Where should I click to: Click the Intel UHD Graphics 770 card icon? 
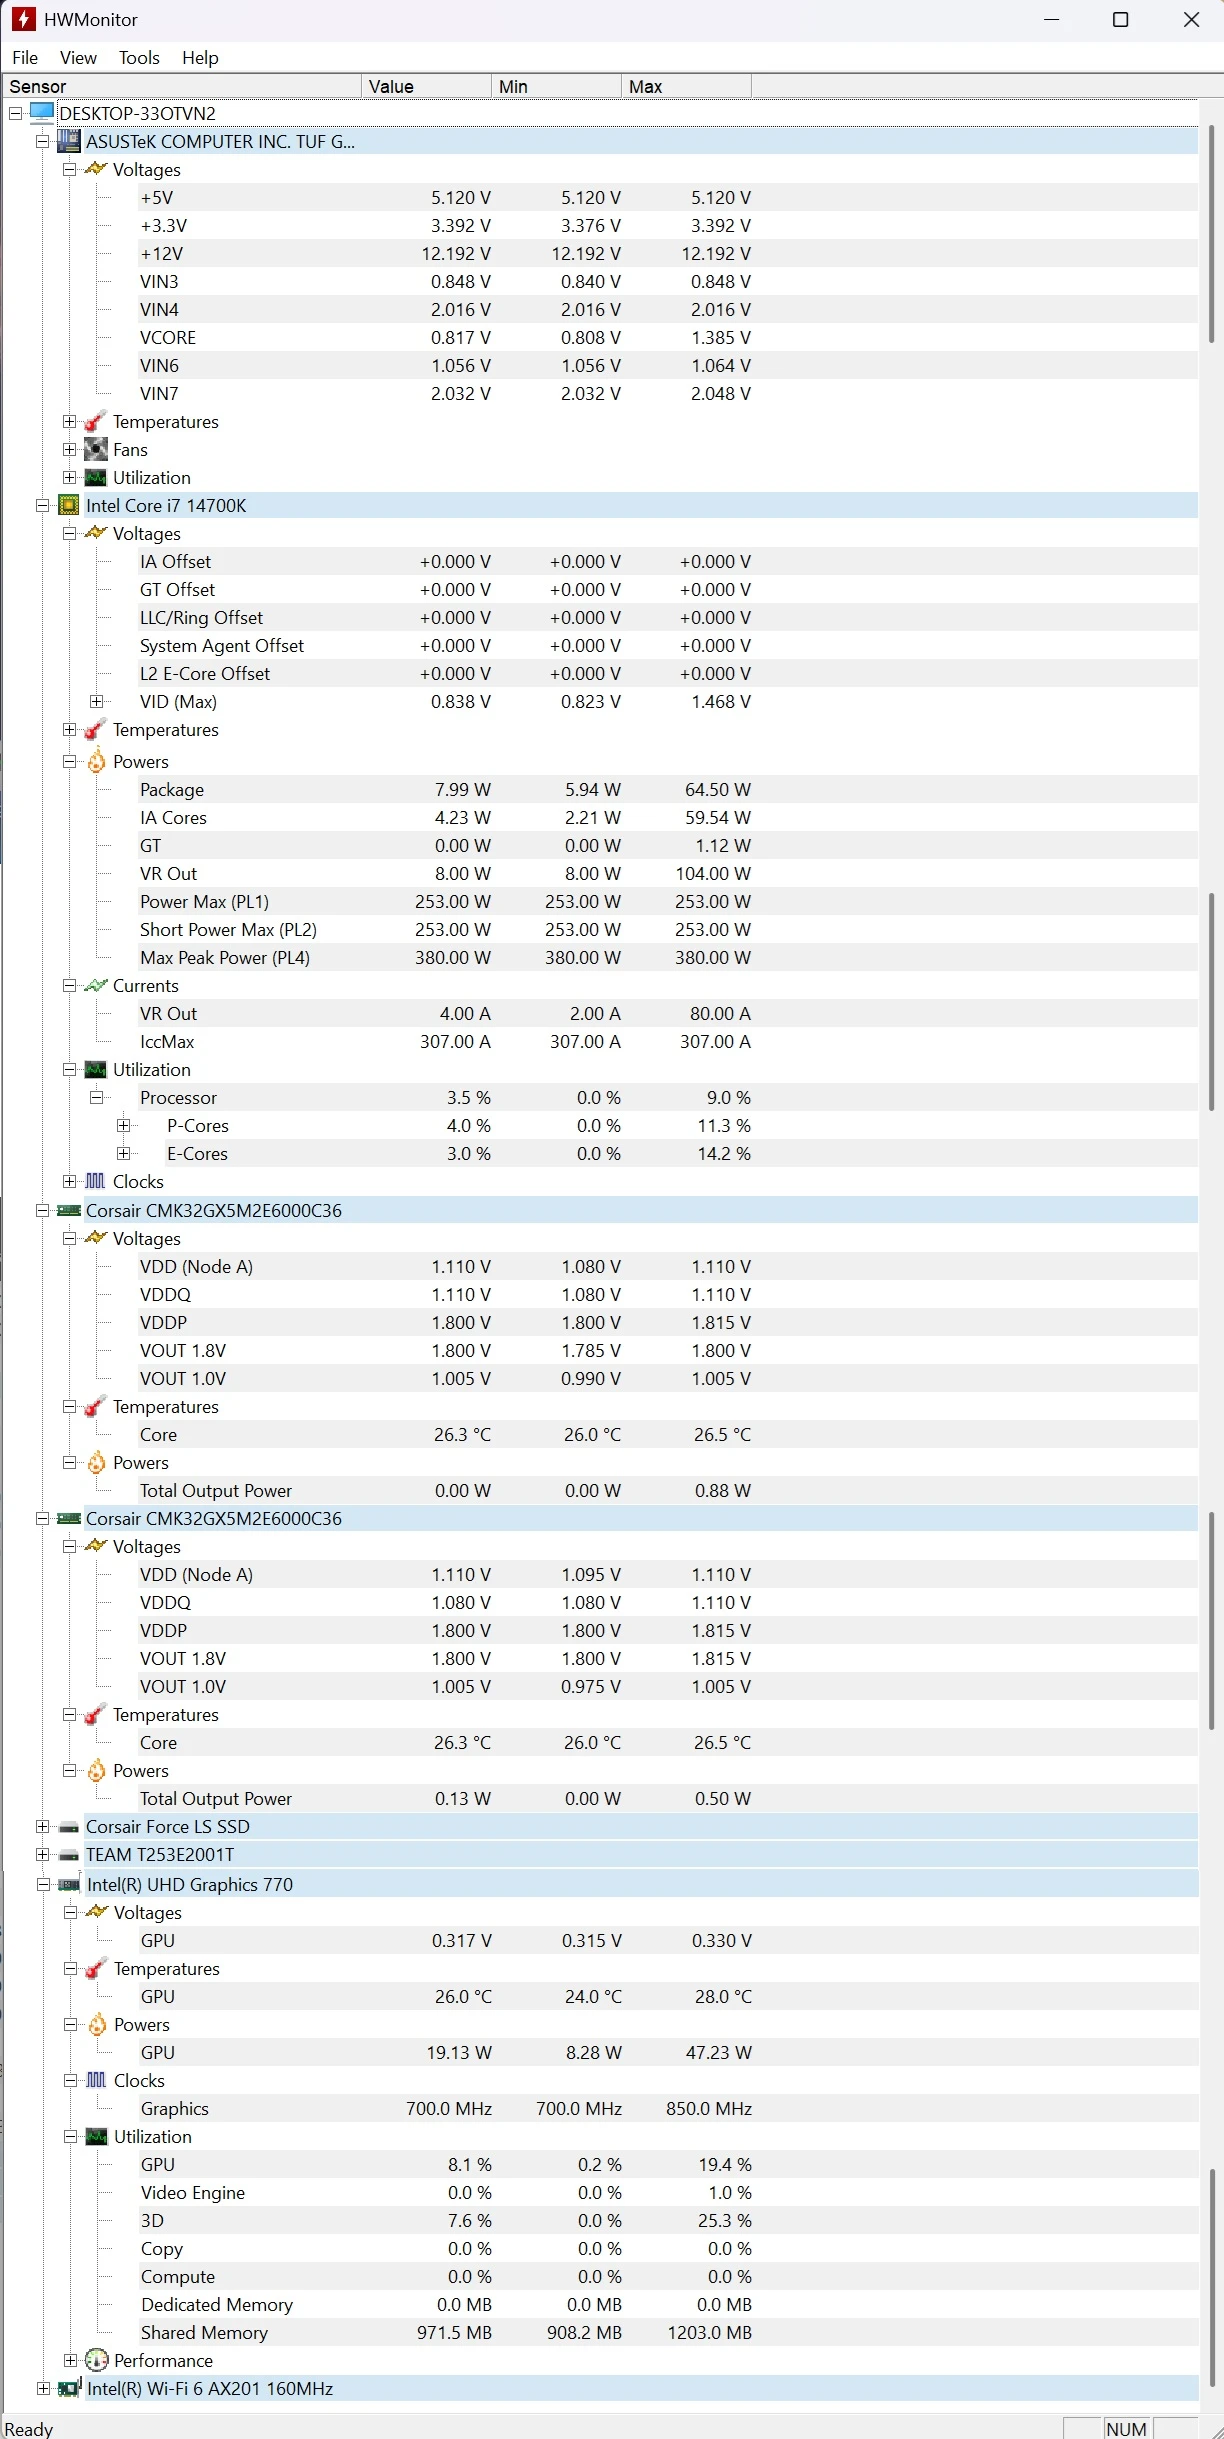70,1884
